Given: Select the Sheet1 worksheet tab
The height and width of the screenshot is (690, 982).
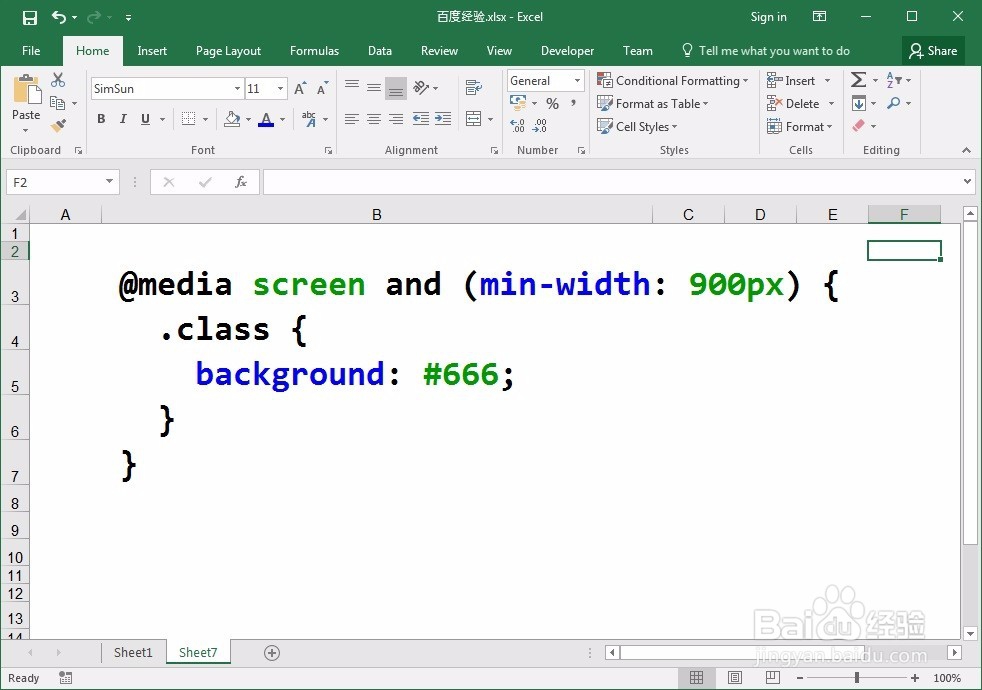Looking at the screenshot, I should (133, 652).
